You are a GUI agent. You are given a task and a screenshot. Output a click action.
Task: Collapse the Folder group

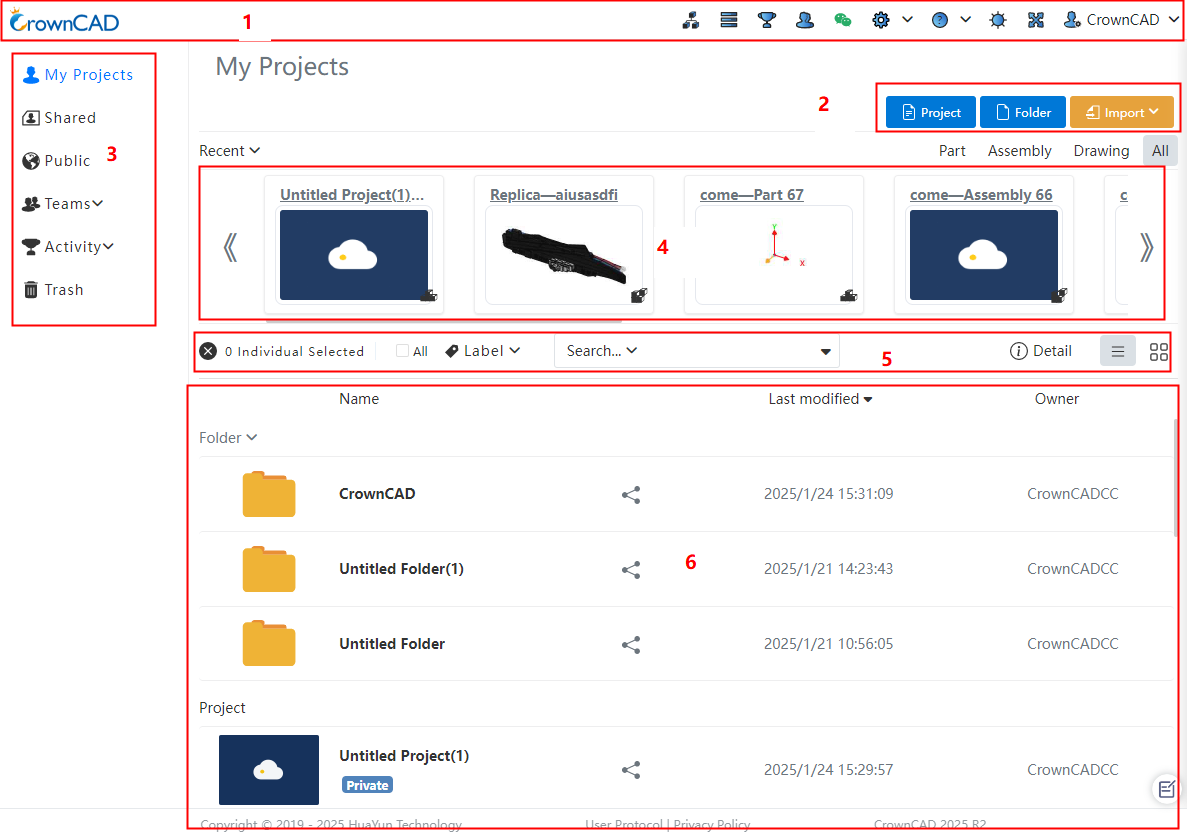coord(228,438)
